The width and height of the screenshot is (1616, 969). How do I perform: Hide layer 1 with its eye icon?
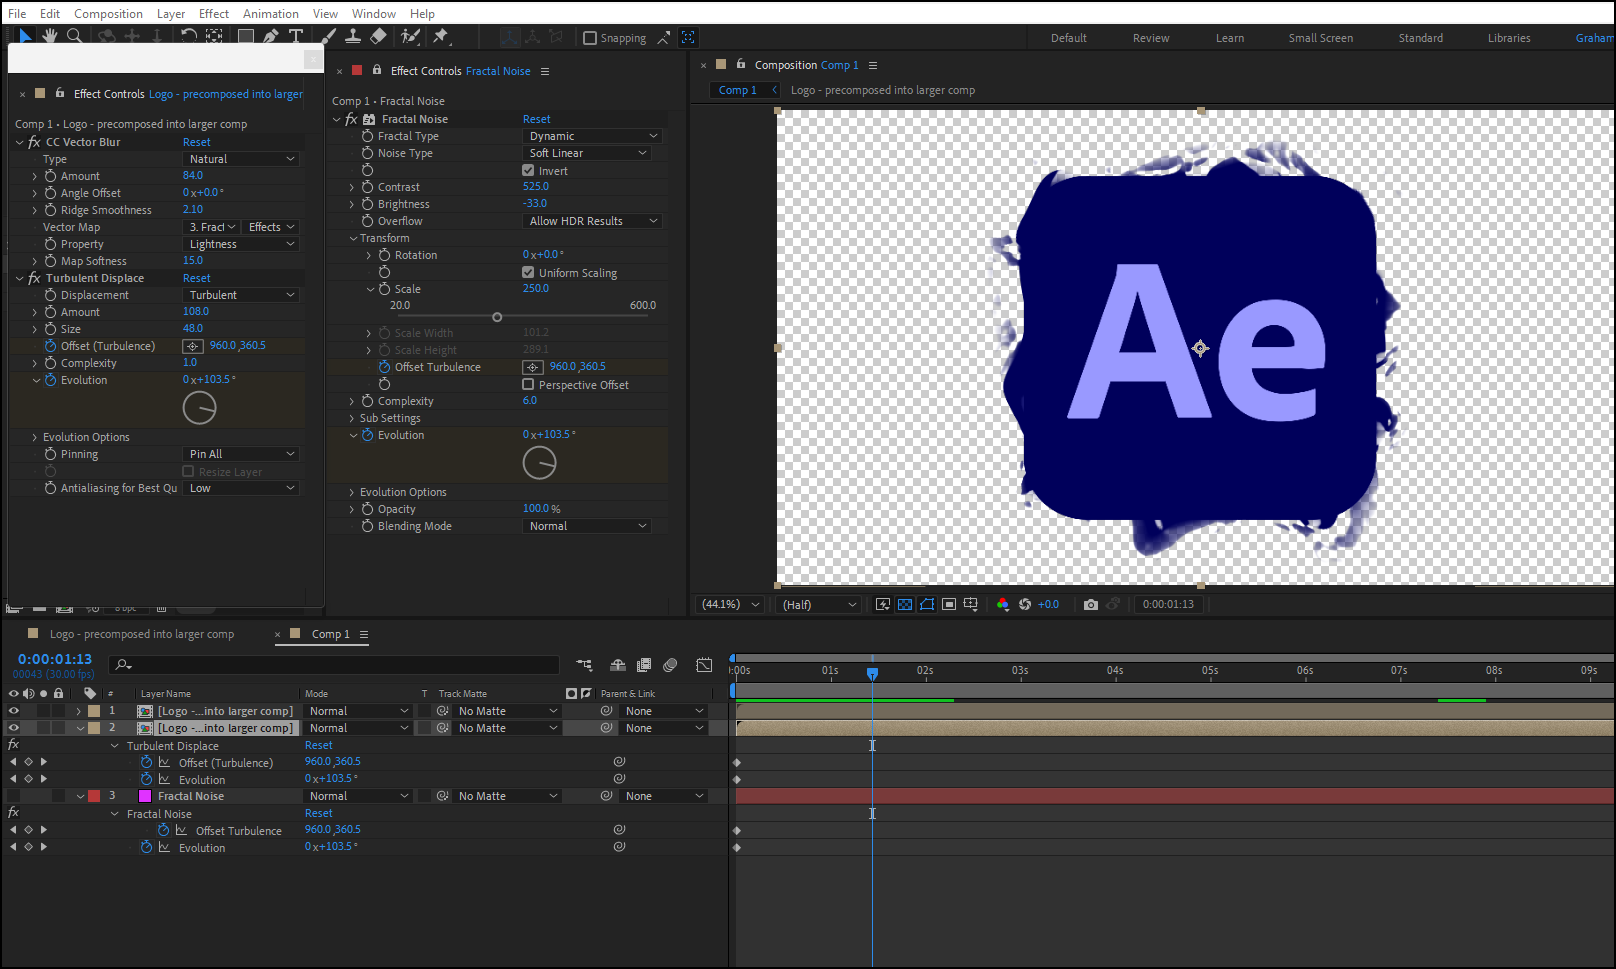14,711
